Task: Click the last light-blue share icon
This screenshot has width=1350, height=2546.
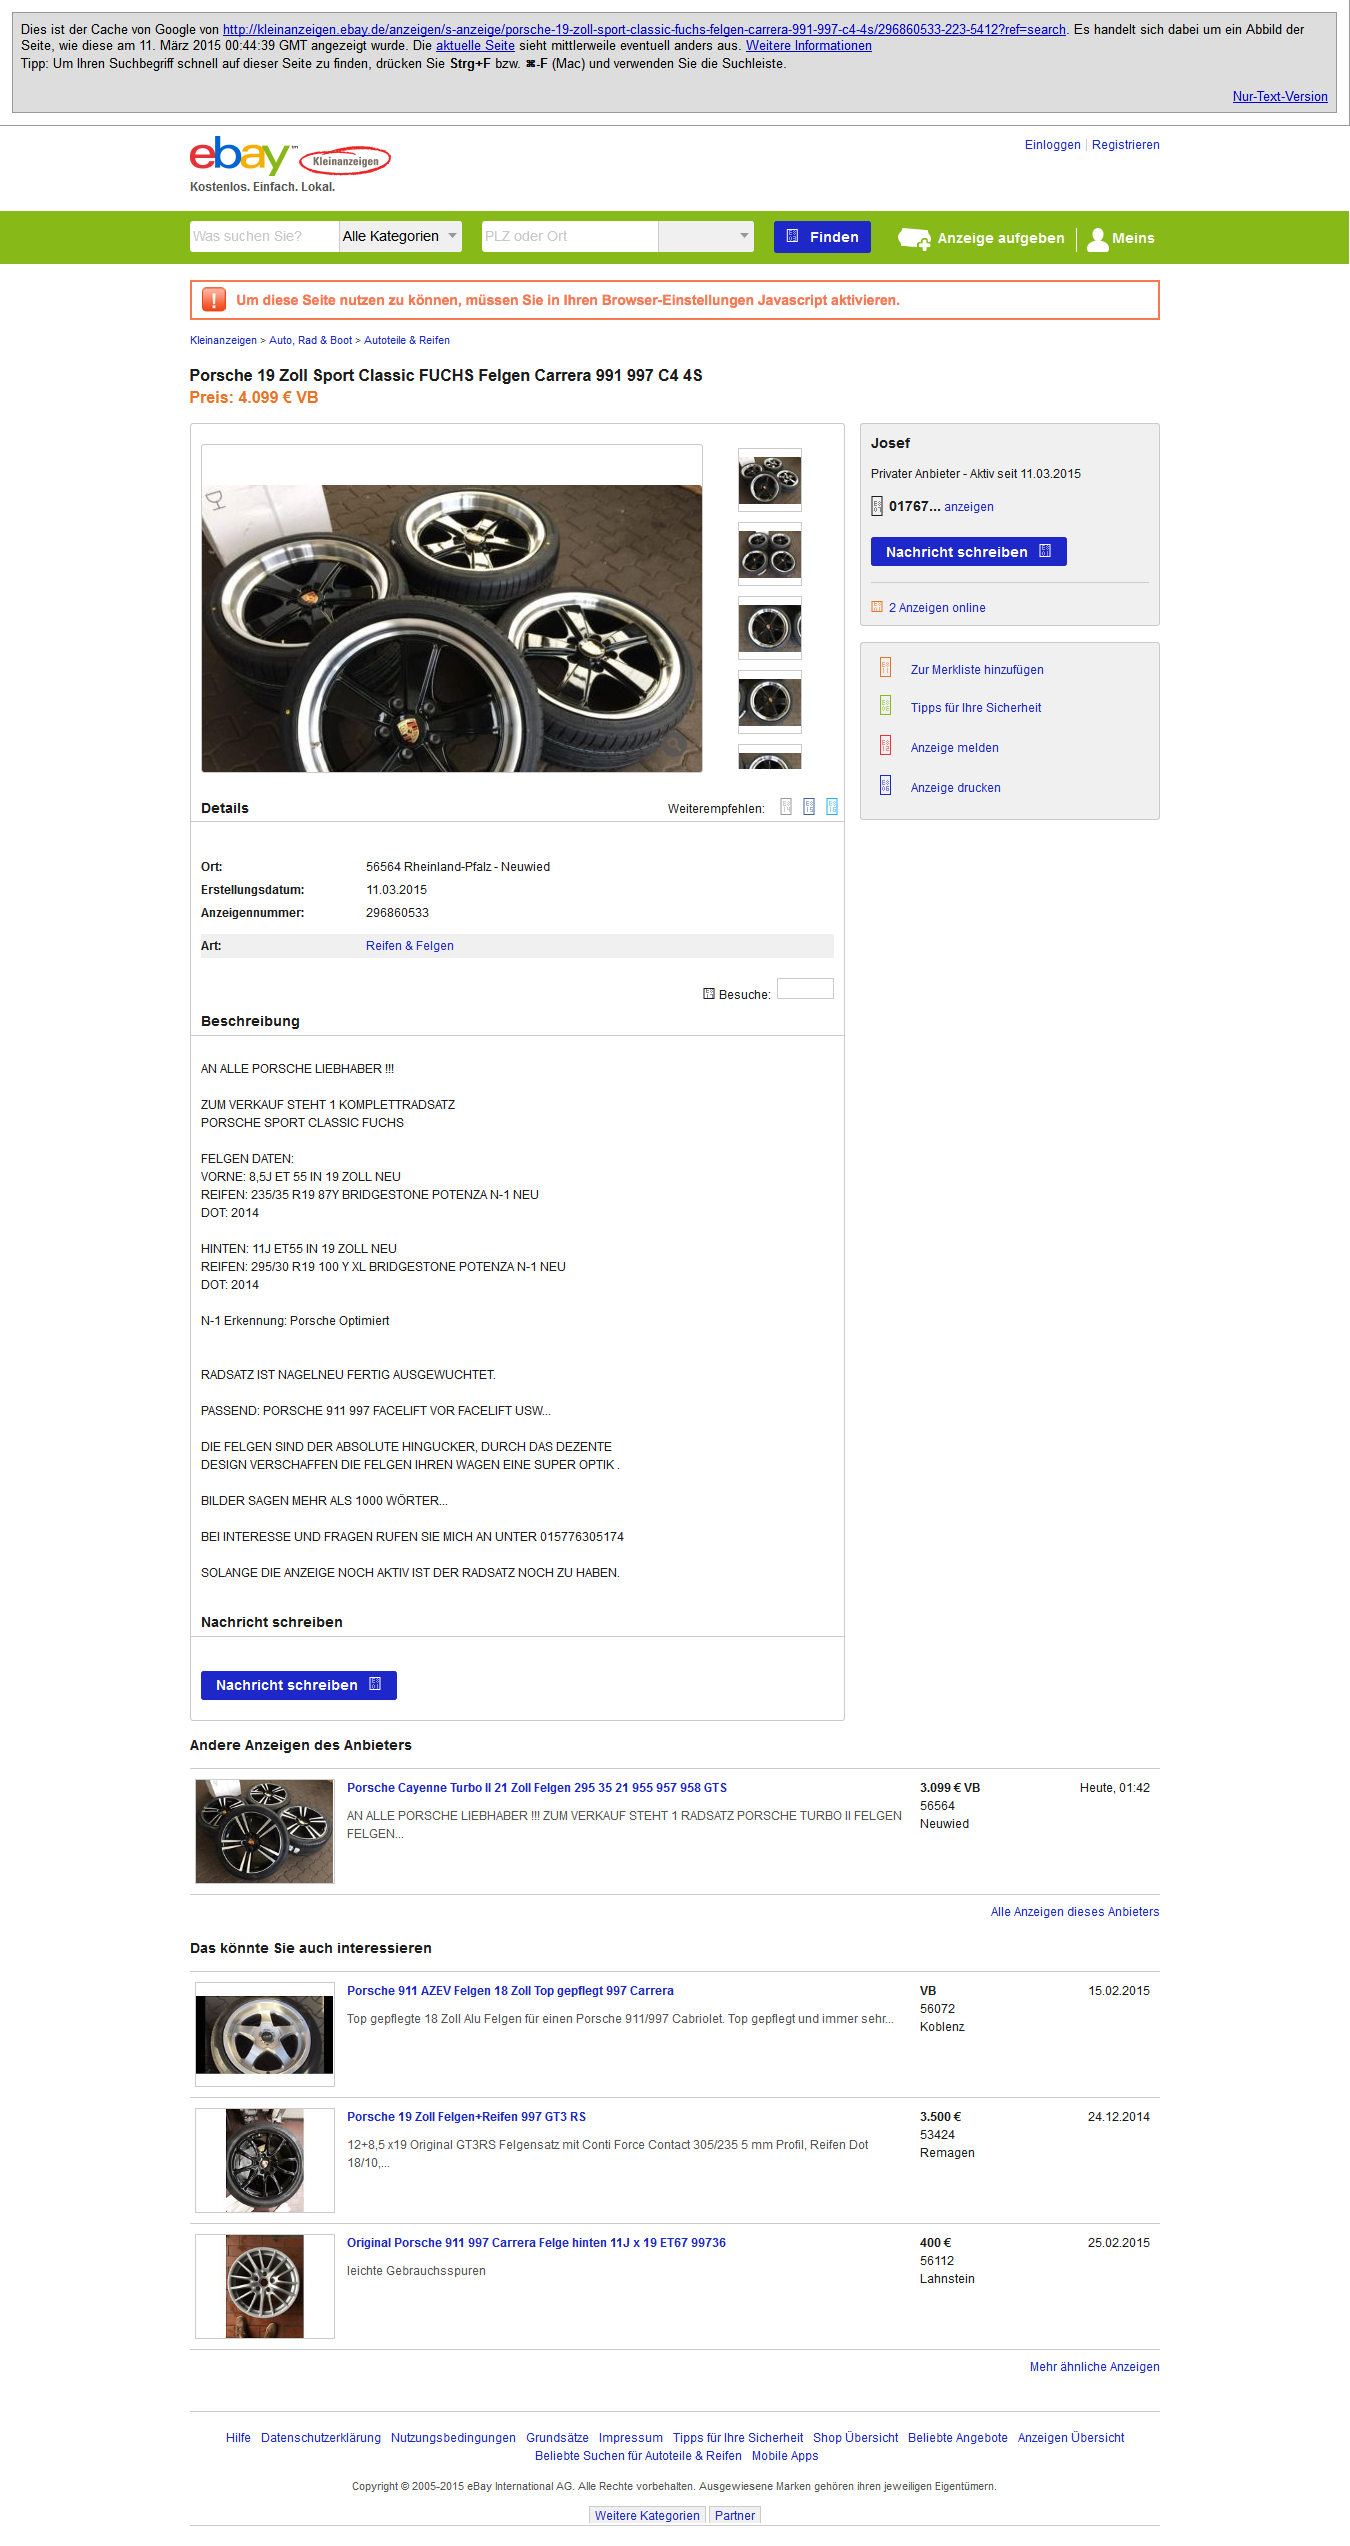Action: (832, 807)
